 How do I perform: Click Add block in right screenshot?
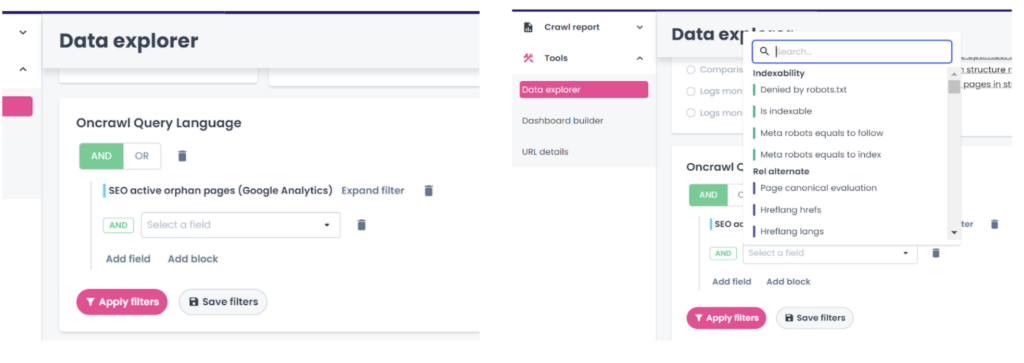pos(788,281)
